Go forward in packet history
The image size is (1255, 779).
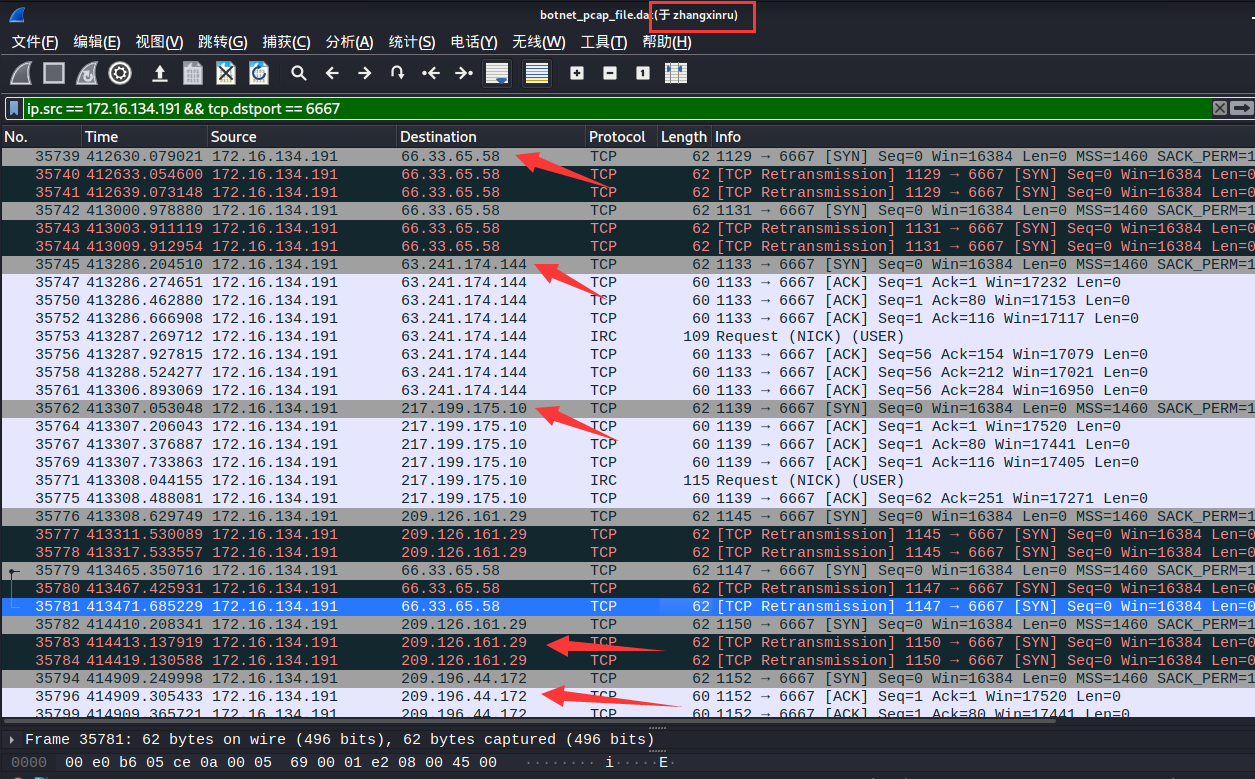tap(365, 73)
